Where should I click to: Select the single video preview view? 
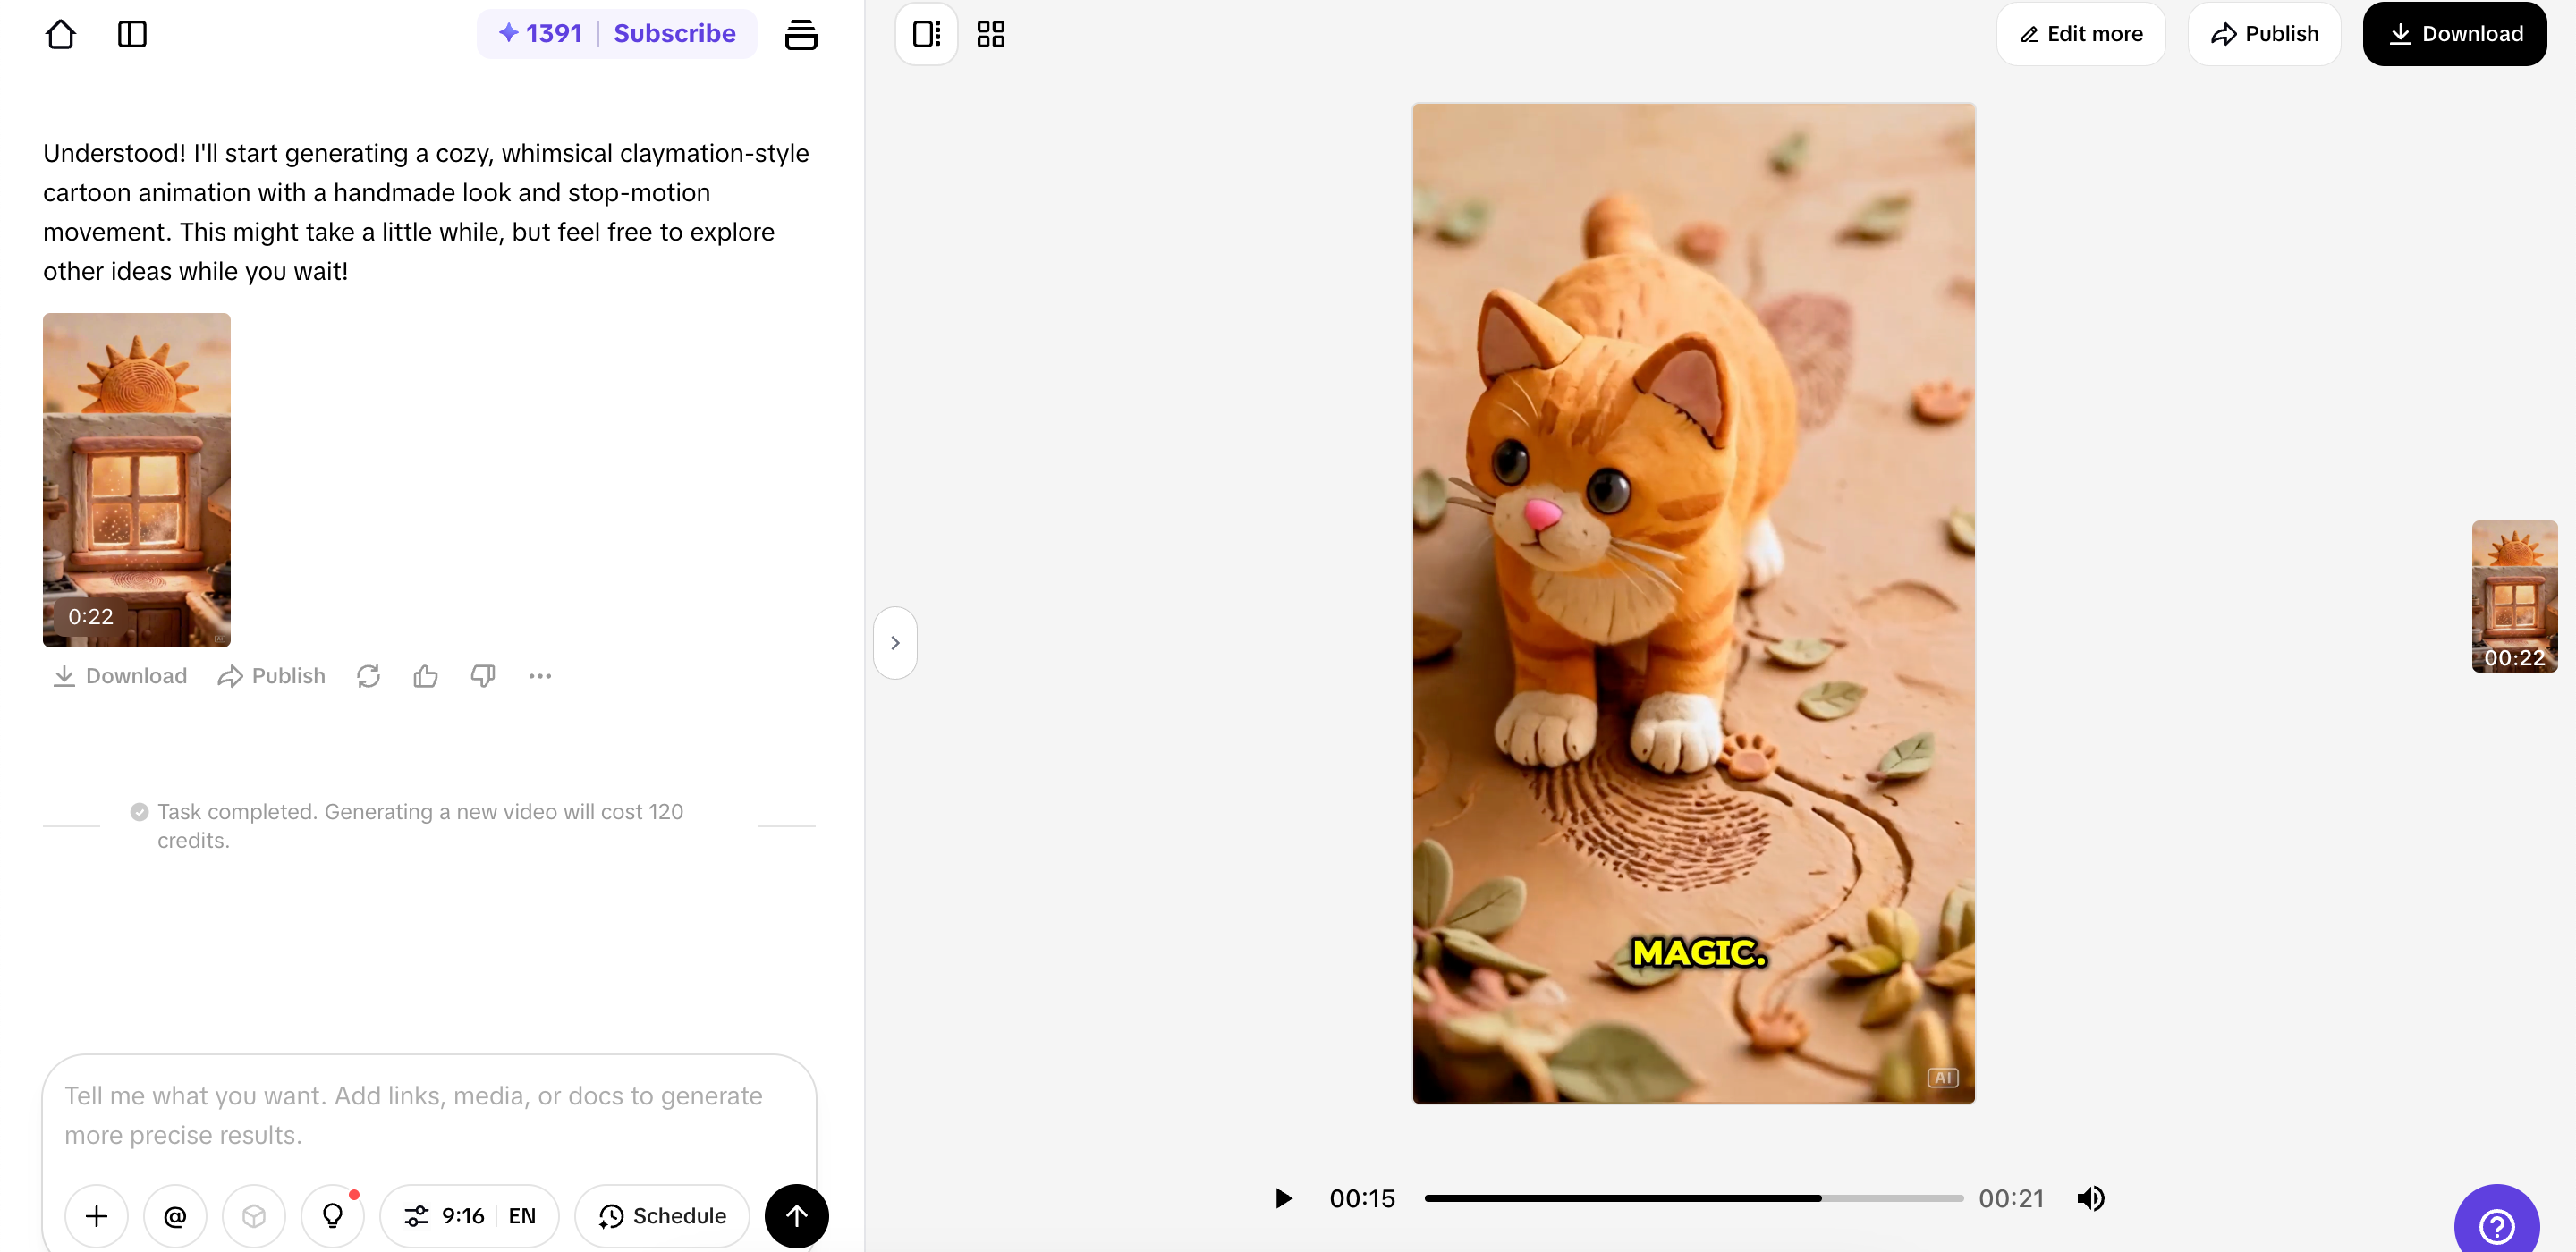[925, 33]
